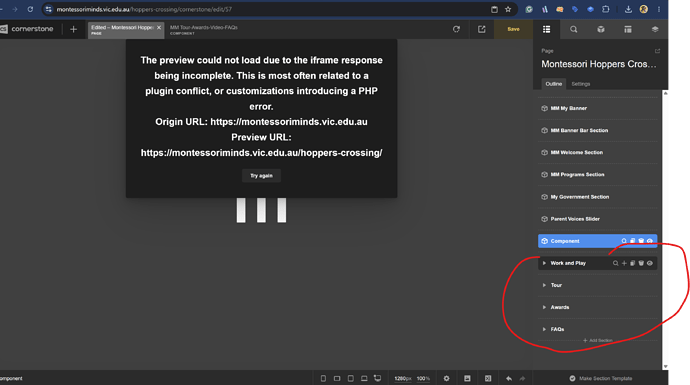Open the page in a new window using the external-link icon
This screenshot has width=690, height=385.
[482, 29]
